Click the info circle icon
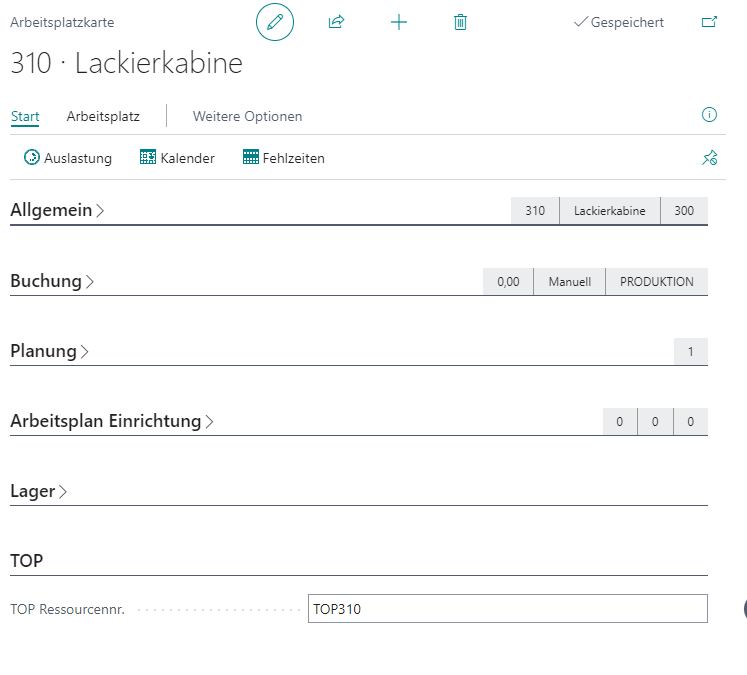Screen dimensions: 747x675 point(709,115)
